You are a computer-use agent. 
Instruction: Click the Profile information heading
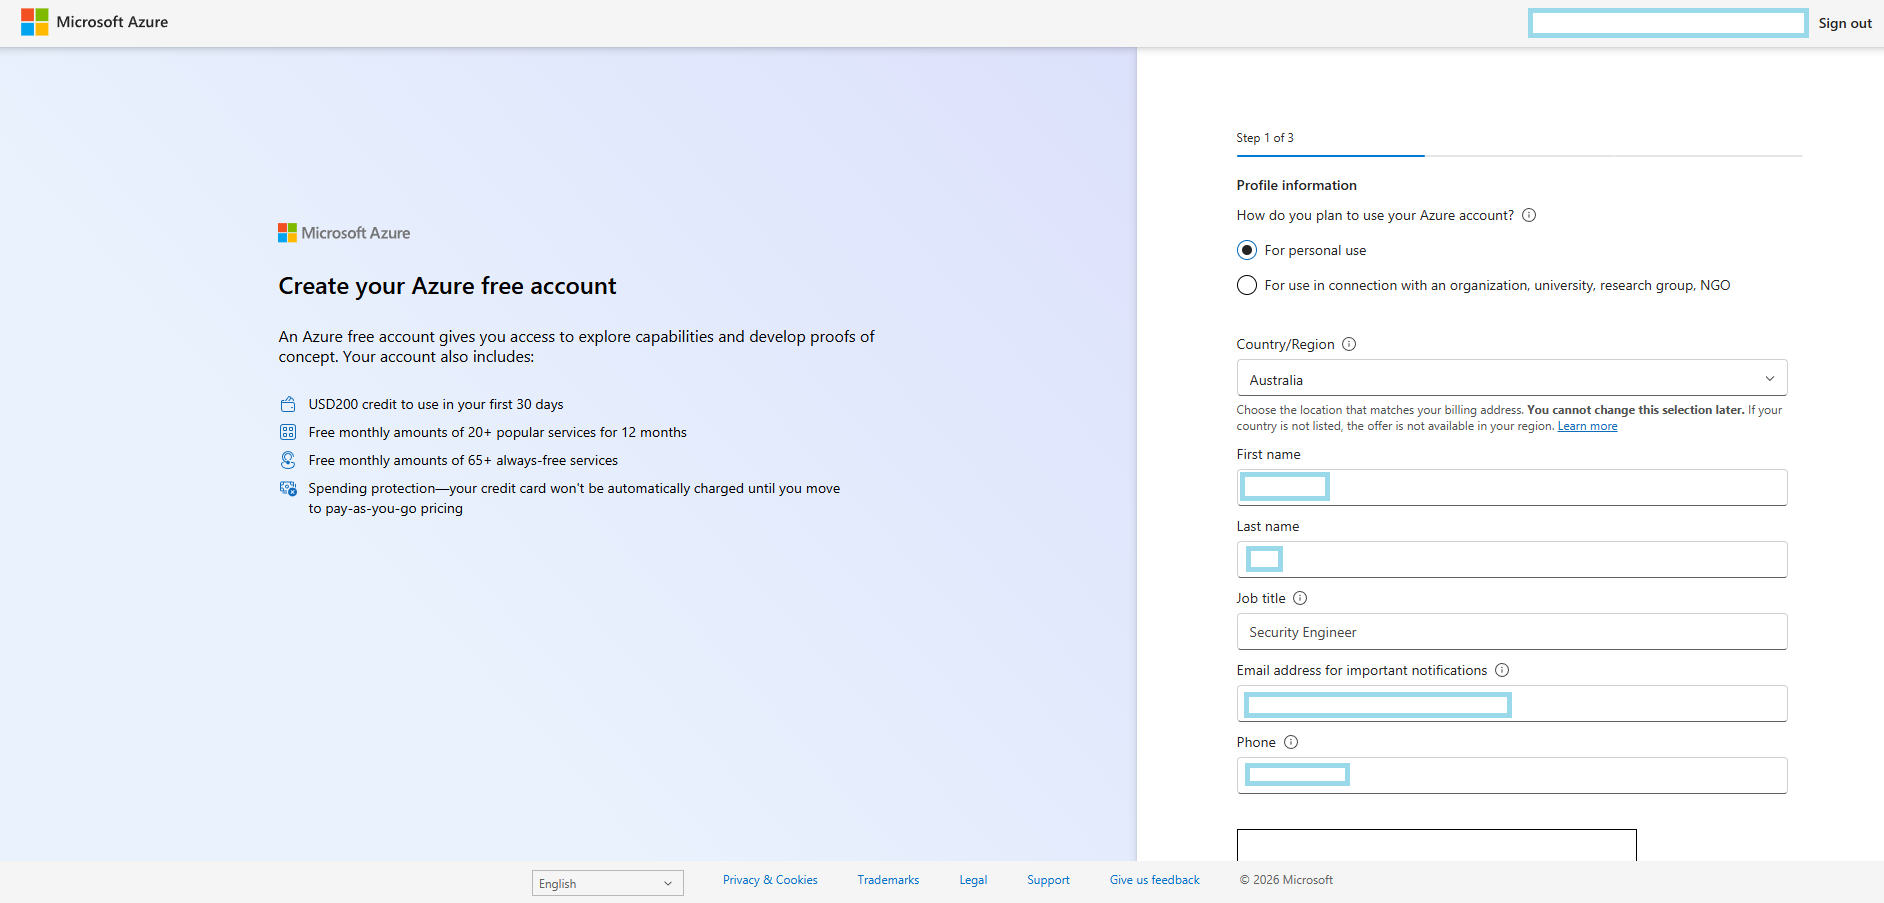pos(1297,185)
